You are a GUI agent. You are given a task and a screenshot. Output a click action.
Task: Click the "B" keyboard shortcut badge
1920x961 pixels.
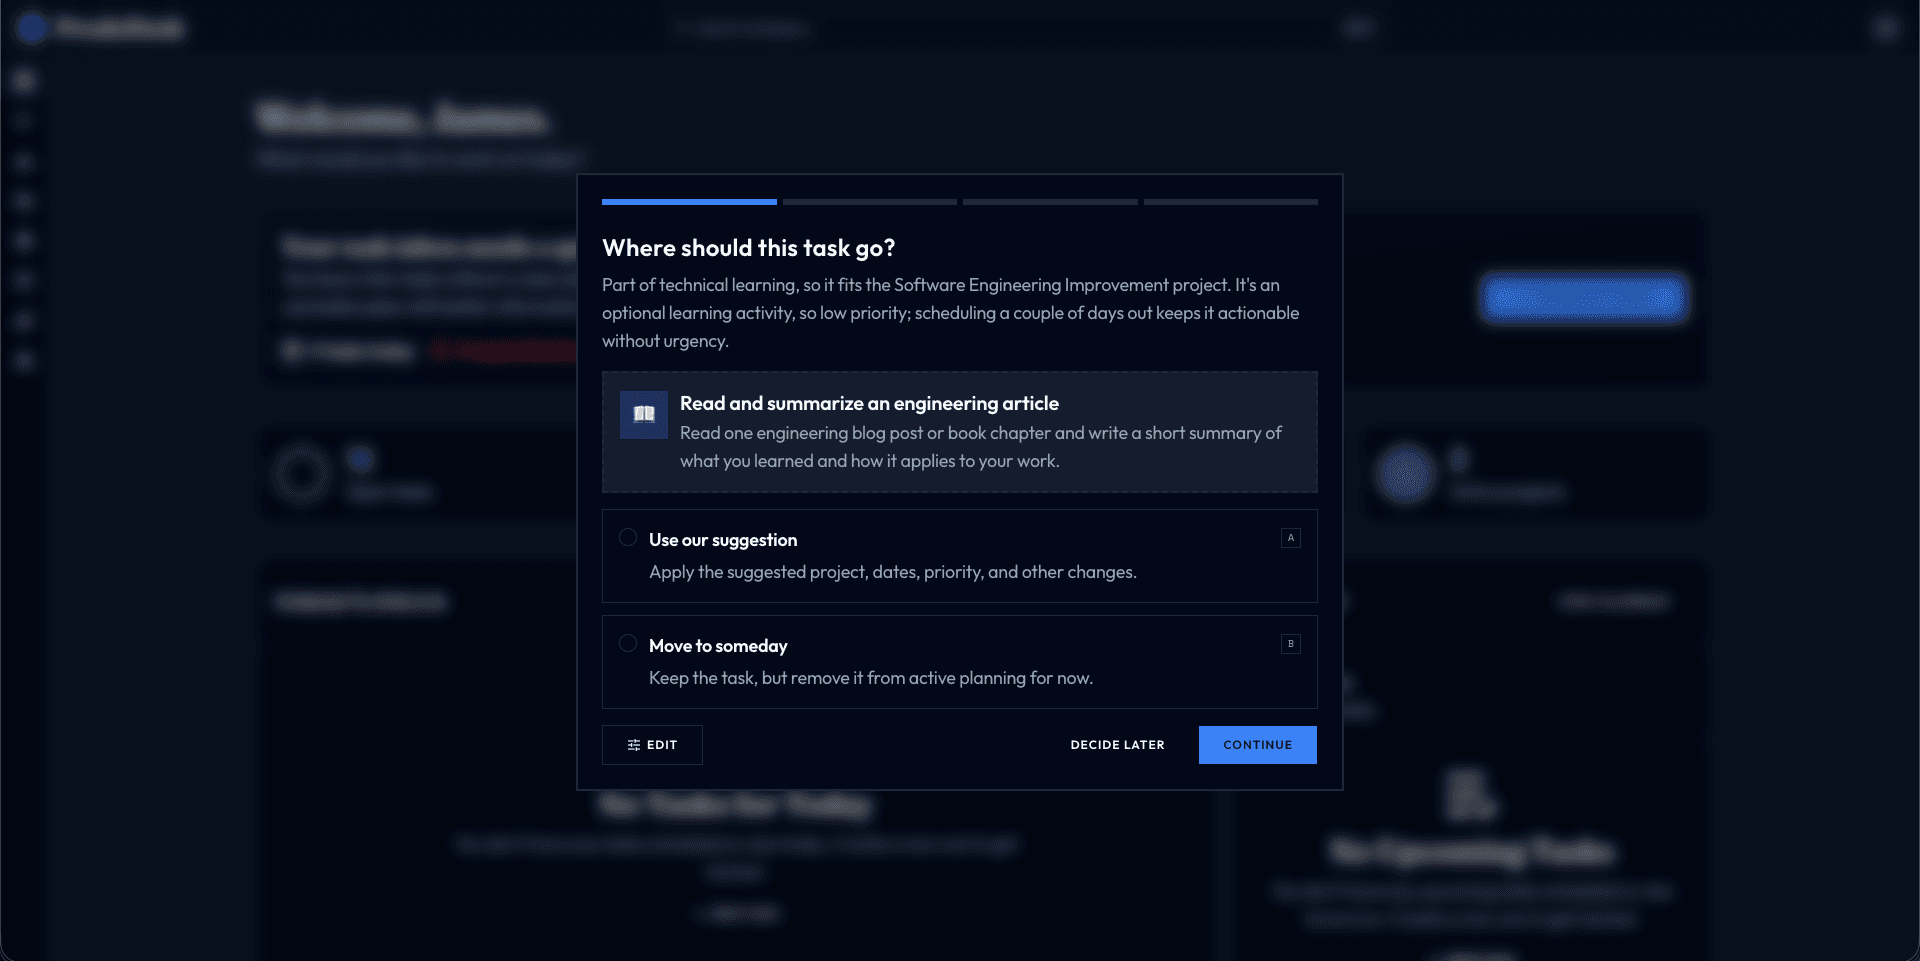pos(1291,644)
